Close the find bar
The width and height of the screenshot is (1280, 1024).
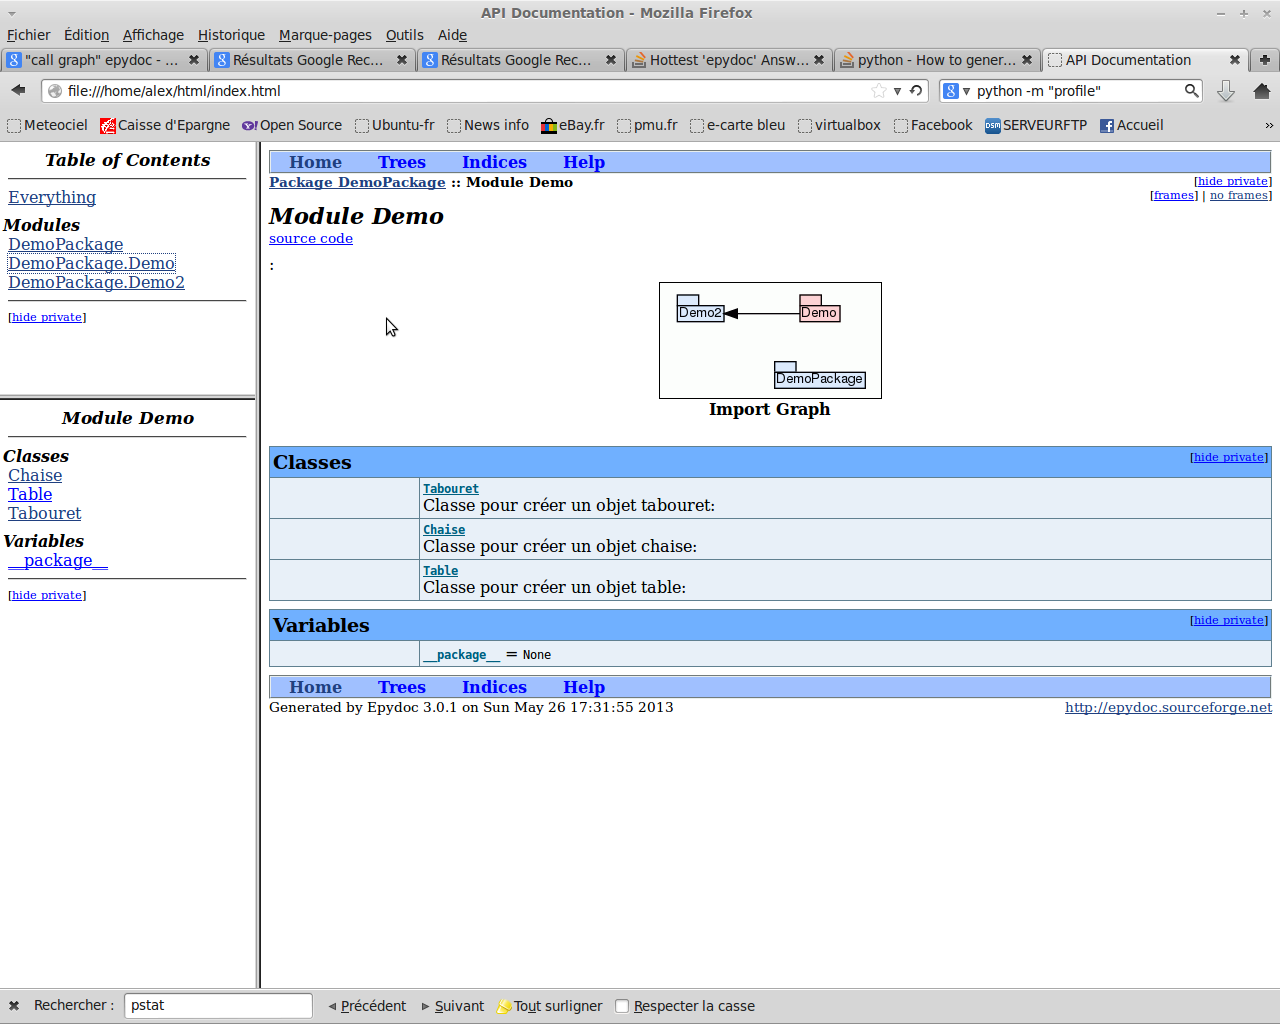[x=14, y=1006]
